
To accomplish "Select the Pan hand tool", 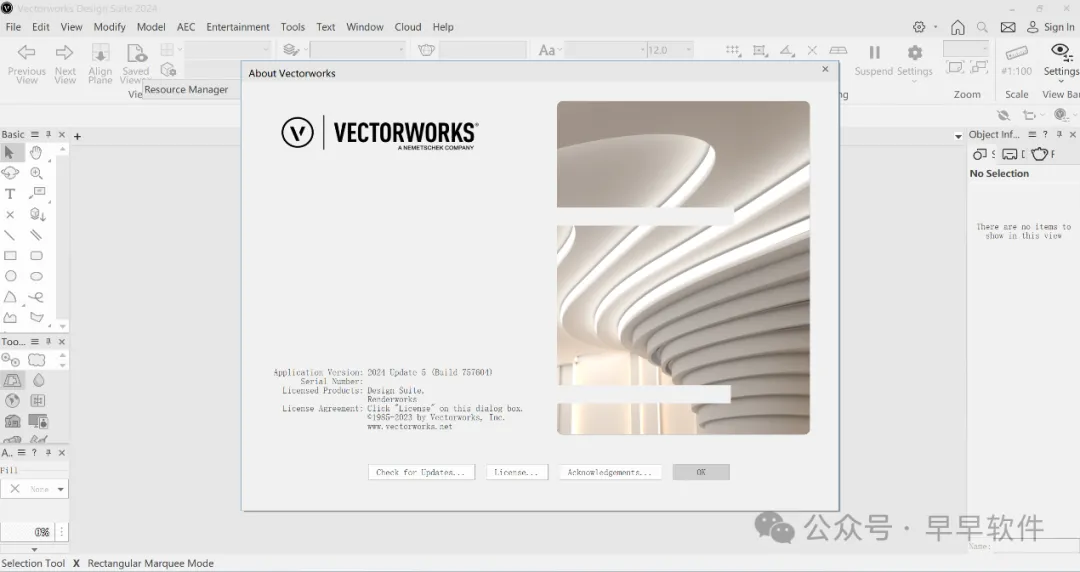I will pos(36,152).
